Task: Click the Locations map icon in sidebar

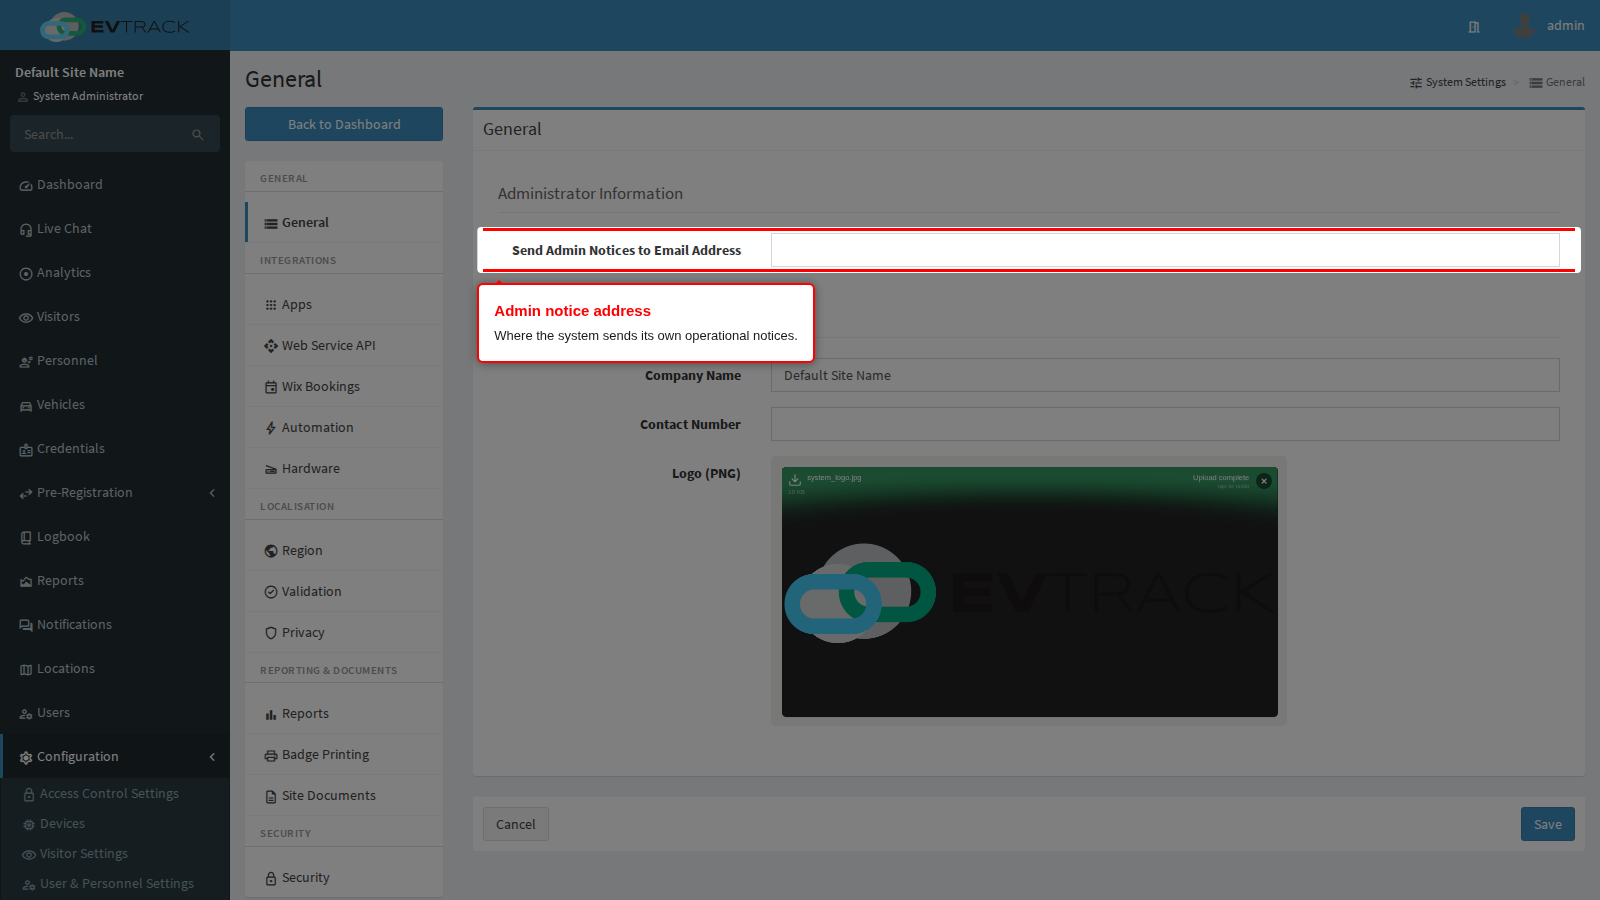Action: [26, 670]
